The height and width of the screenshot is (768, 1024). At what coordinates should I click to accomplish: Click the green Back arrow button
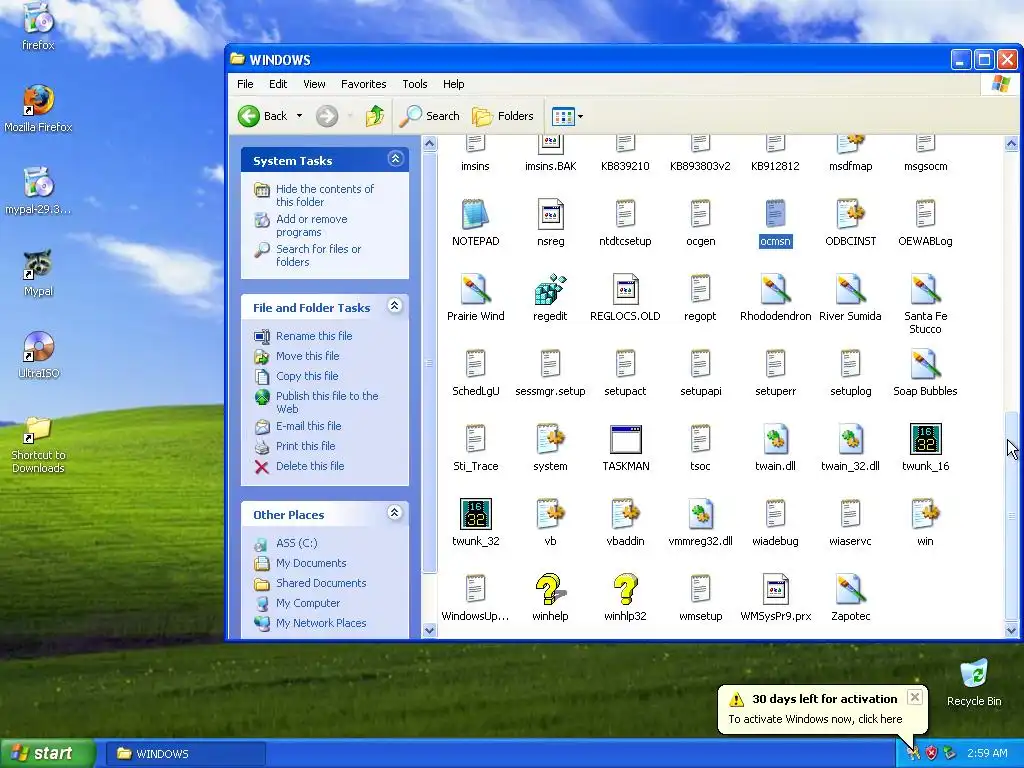tap(249, 116)
